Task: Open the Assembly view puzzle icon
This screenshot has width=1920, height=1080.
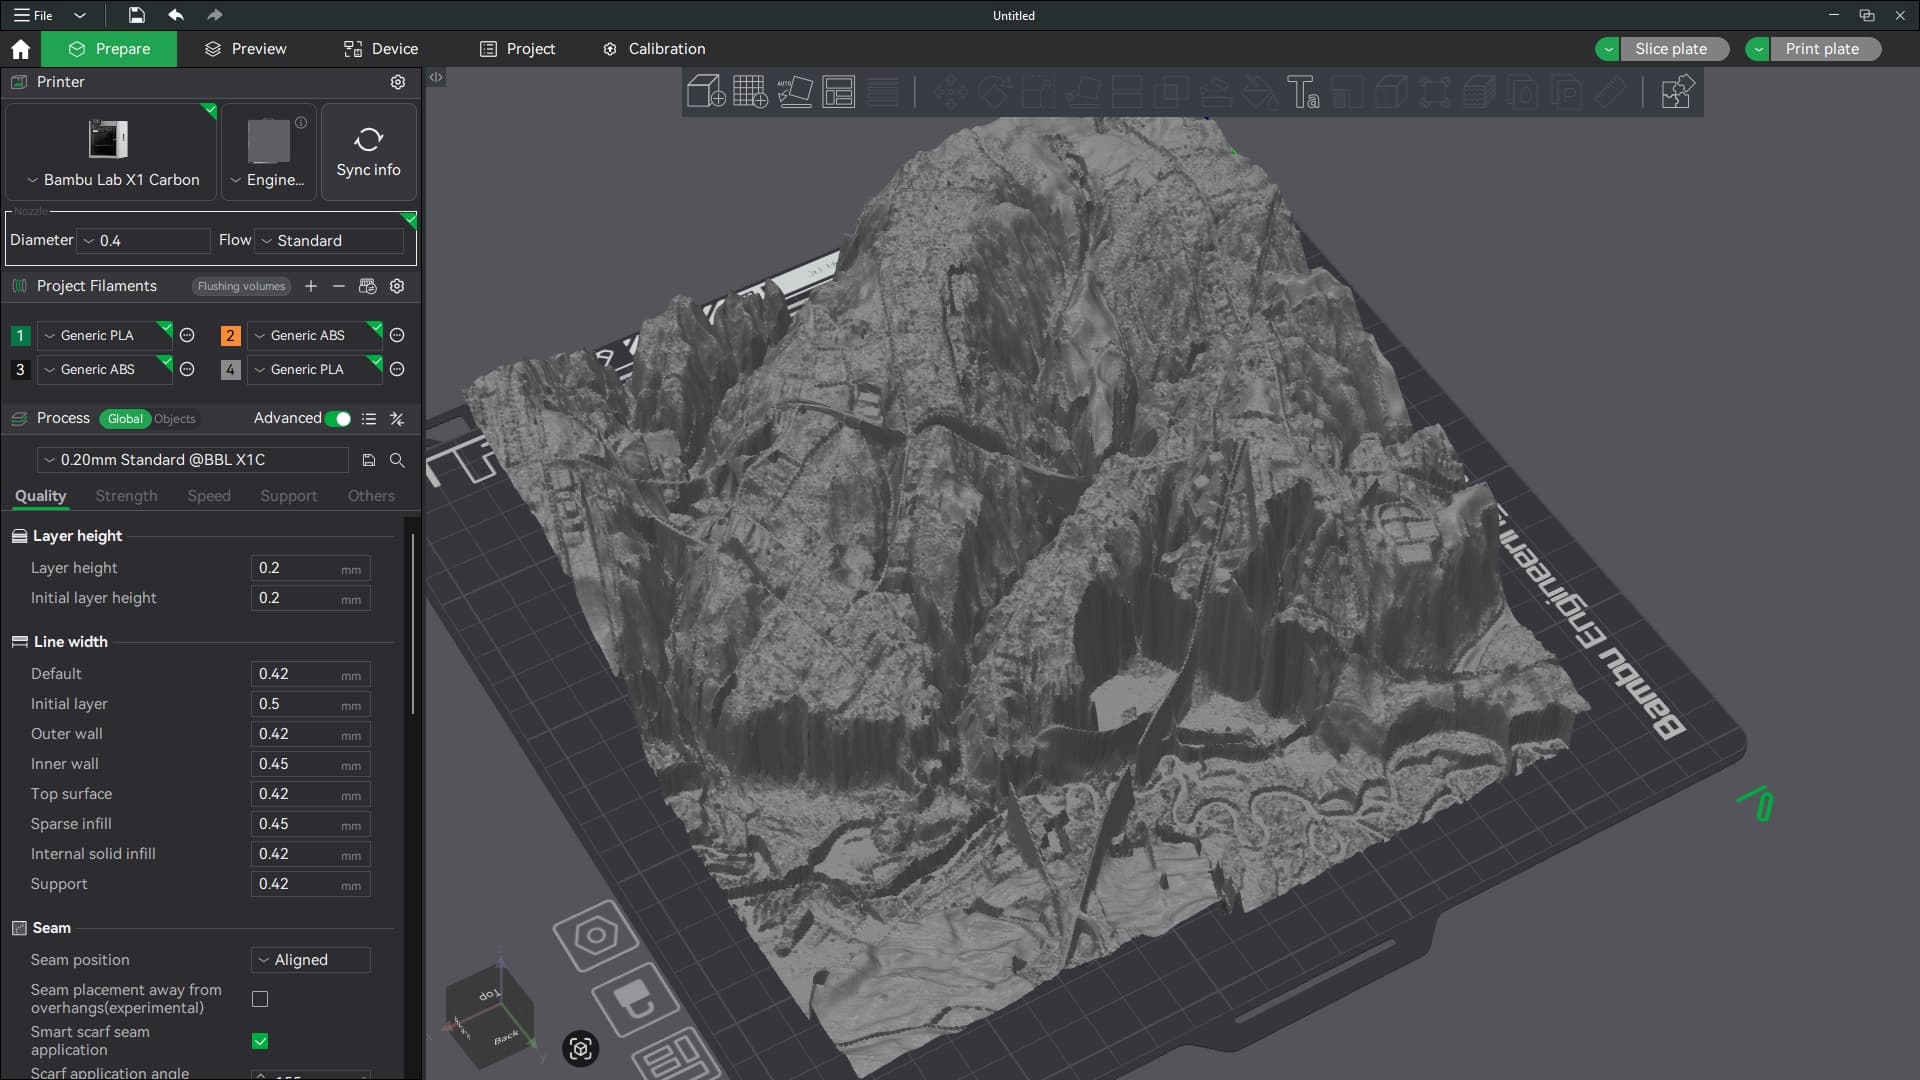Action: coord(1677,92)
